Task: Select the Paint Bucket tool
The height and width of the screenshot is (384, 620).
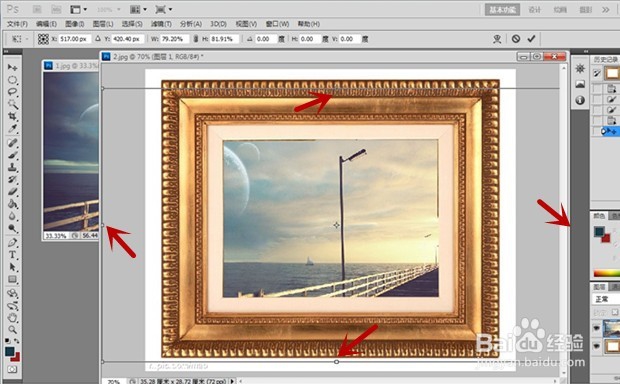Action: click(12, 204)
